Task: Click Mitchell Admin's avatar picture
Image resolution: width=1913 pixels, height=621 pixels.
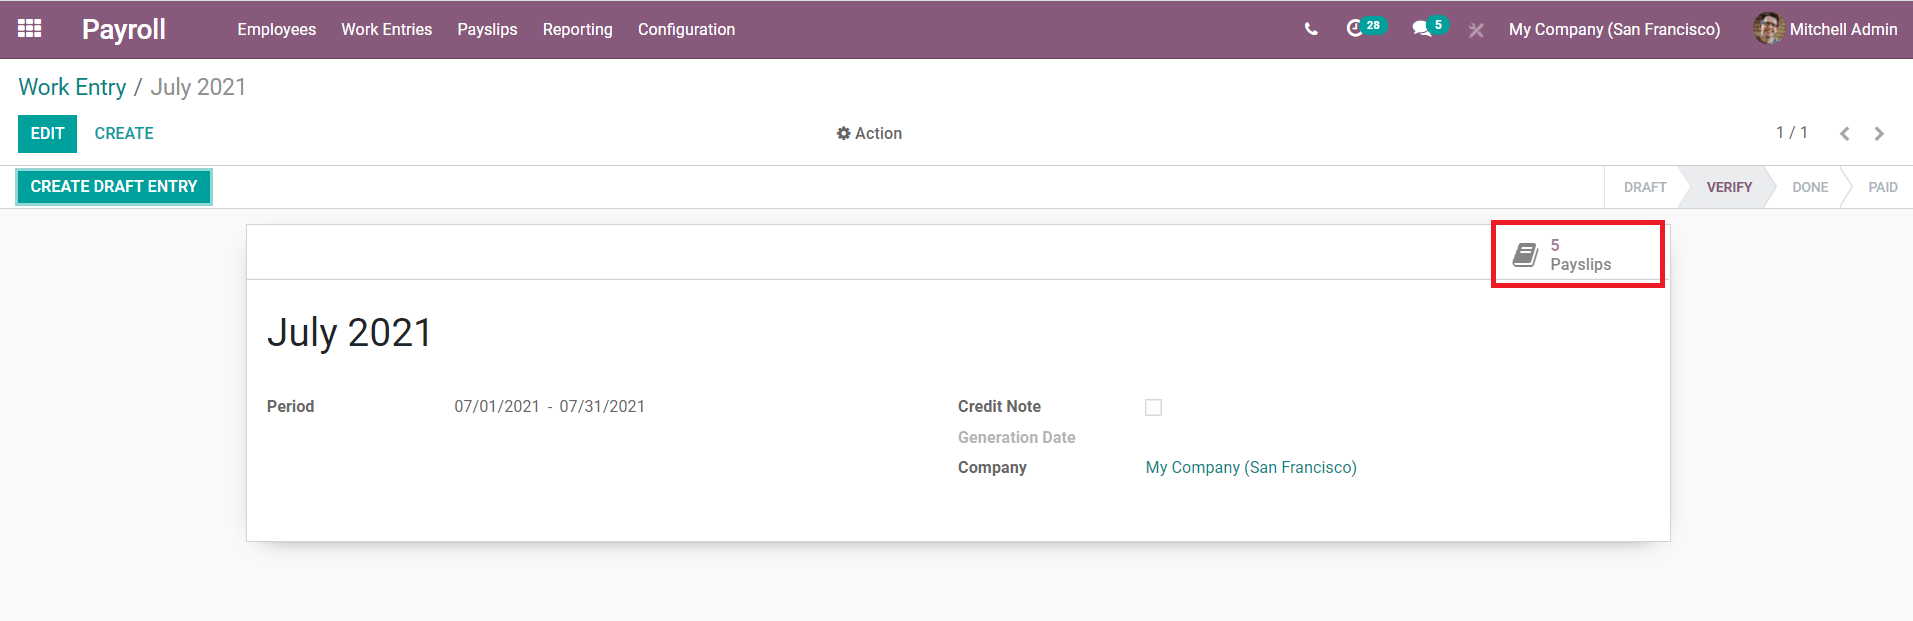Action: tap(1768, 29)
